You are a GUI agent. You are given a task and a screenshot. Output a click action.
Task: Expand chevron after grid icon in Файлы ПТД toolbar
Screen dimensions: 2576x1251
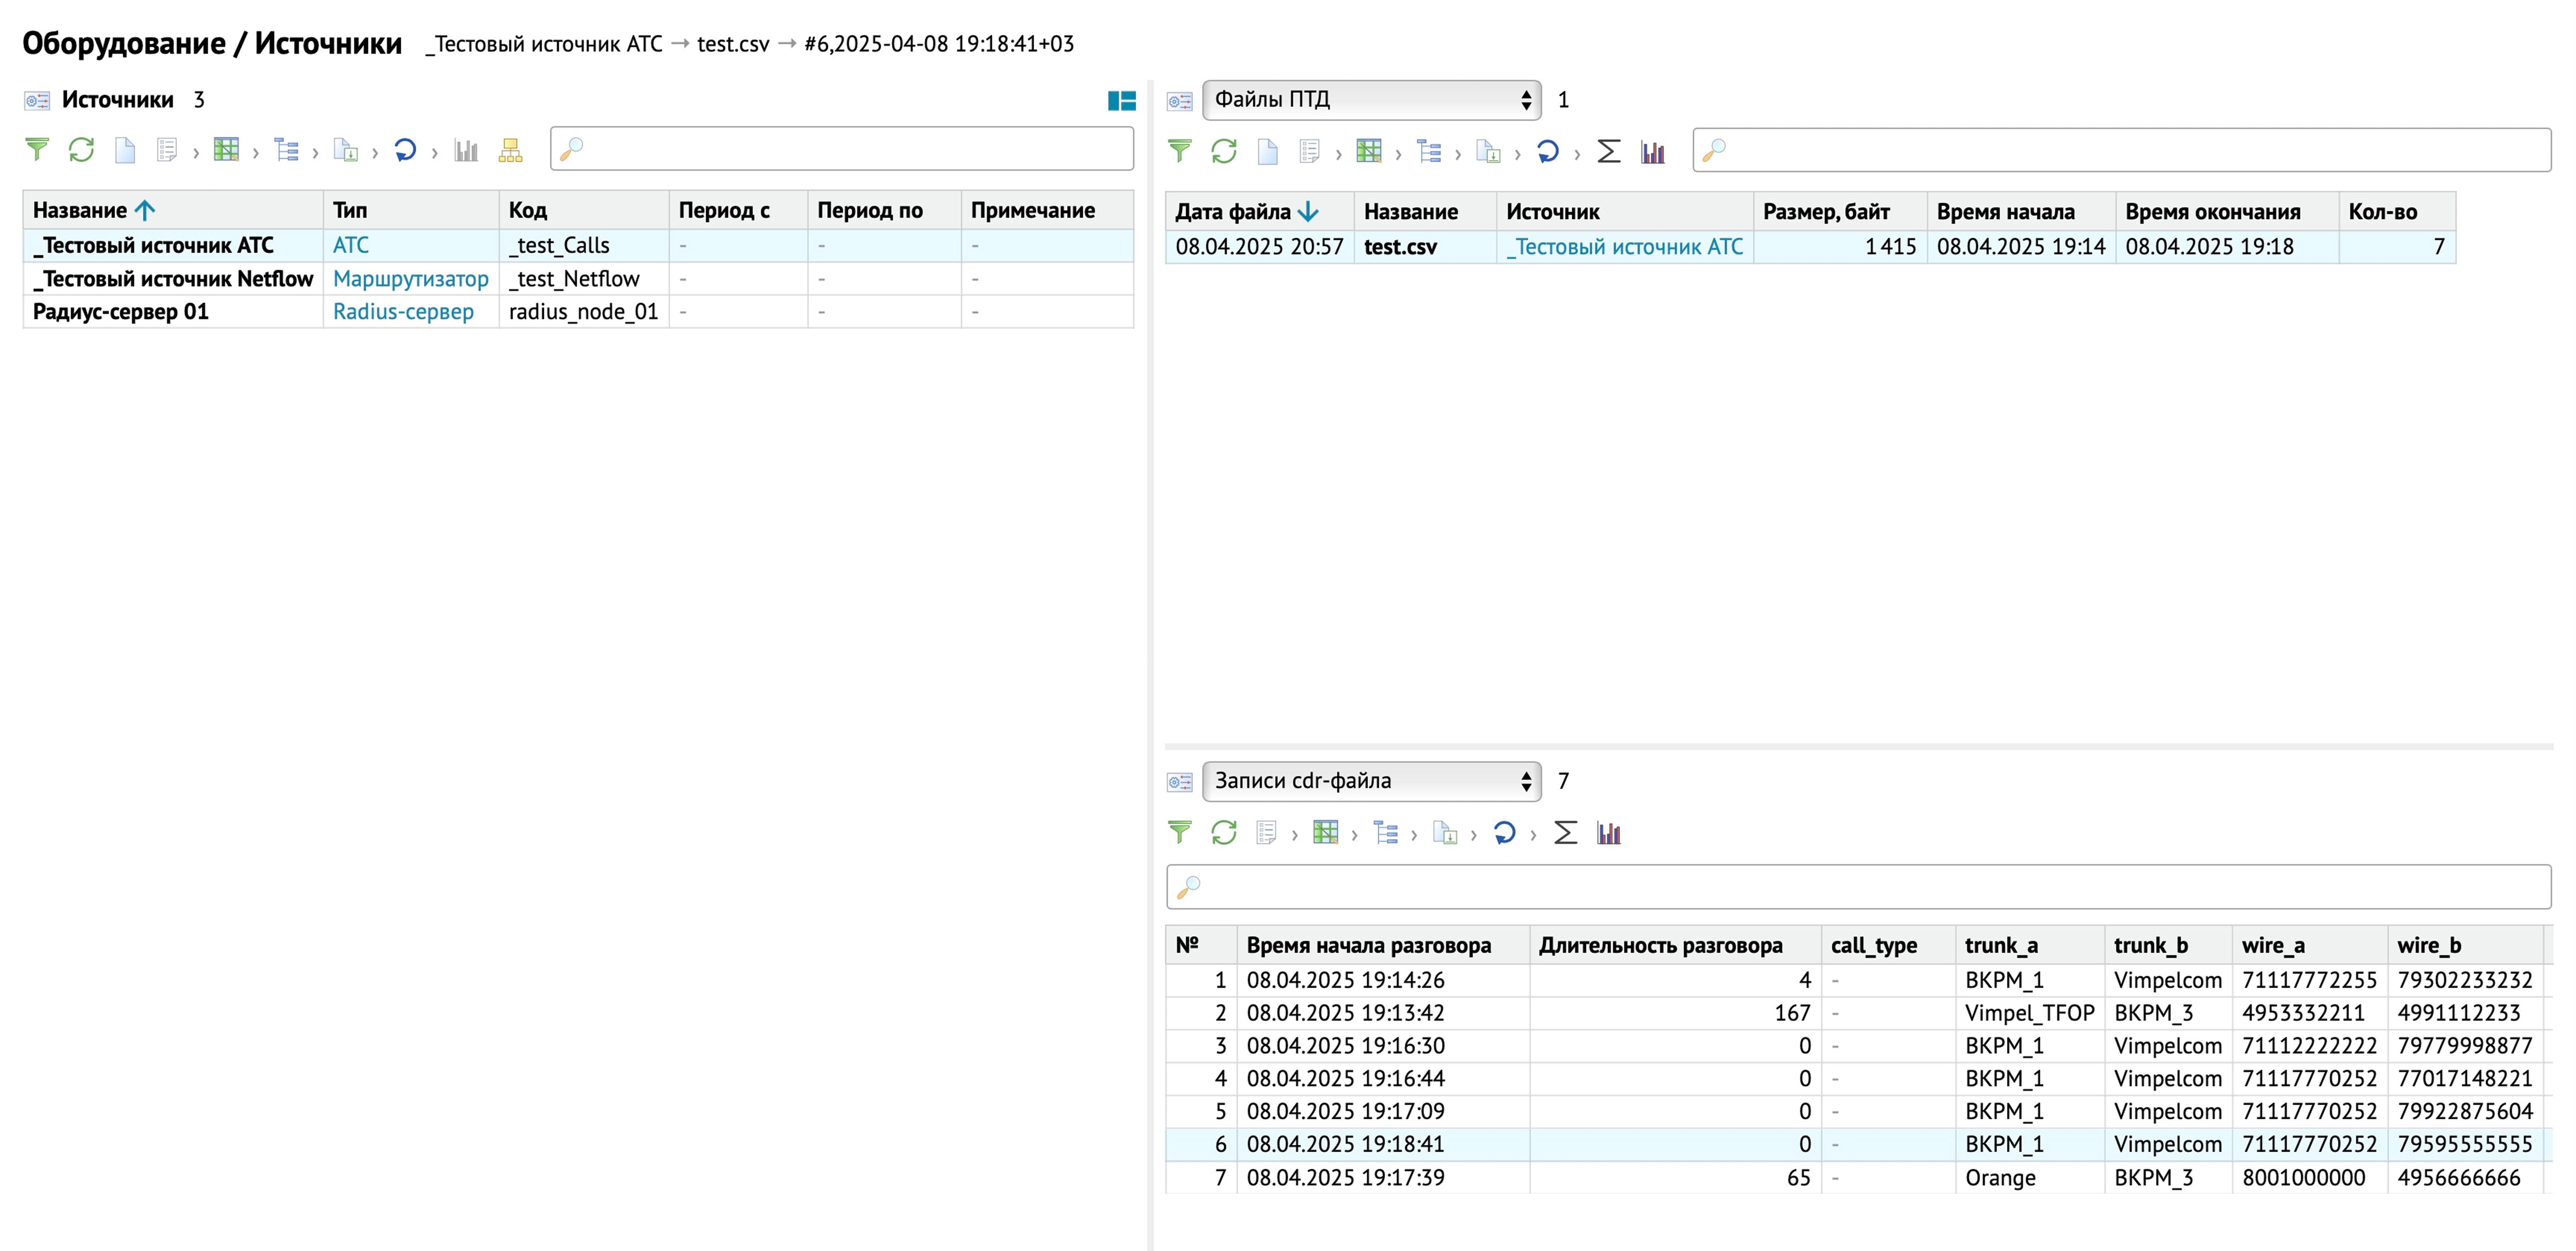(1398, 153)
